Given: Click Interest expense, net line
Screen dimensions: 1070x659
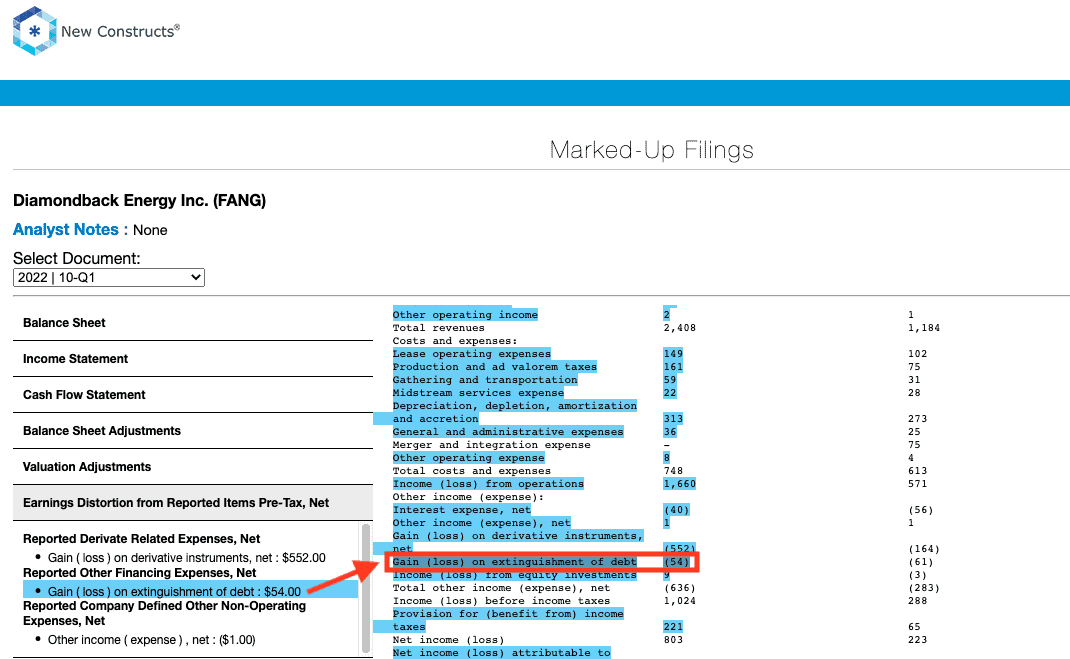Looking at the screenshot, I should coord(461,510).
